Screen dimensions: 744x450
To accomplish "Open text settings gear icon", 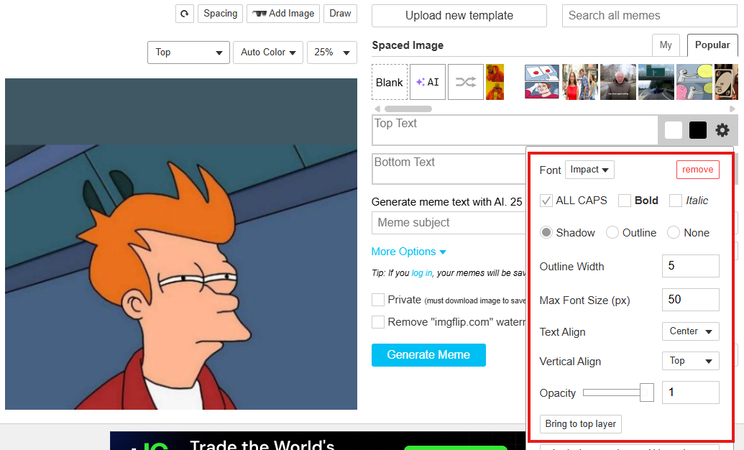I will point(722,130).
